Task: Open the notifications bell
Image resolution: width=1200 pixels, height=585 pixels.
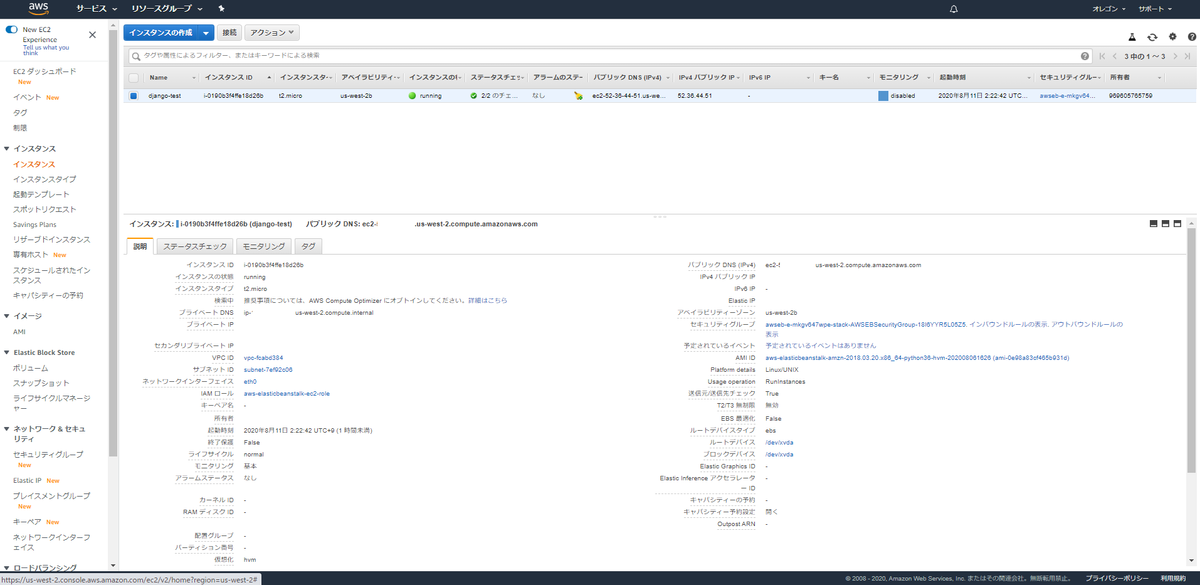Action: click(x=953, y=8)
